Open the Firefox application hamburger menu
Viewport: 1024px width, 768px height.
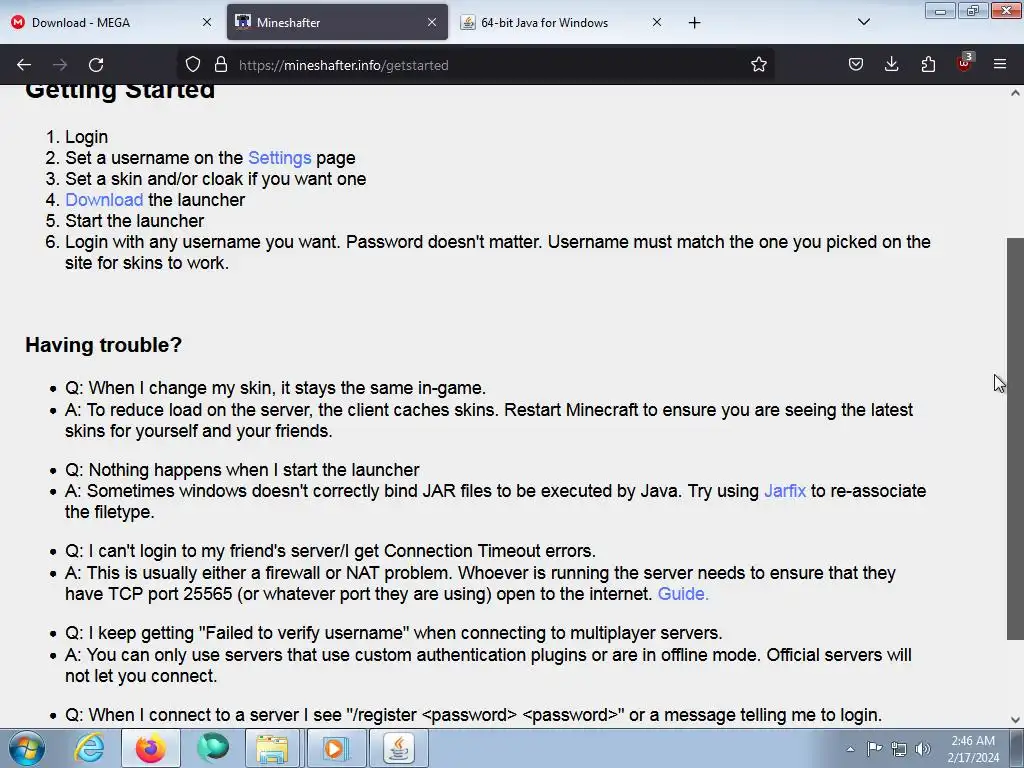pos(1000,65)
